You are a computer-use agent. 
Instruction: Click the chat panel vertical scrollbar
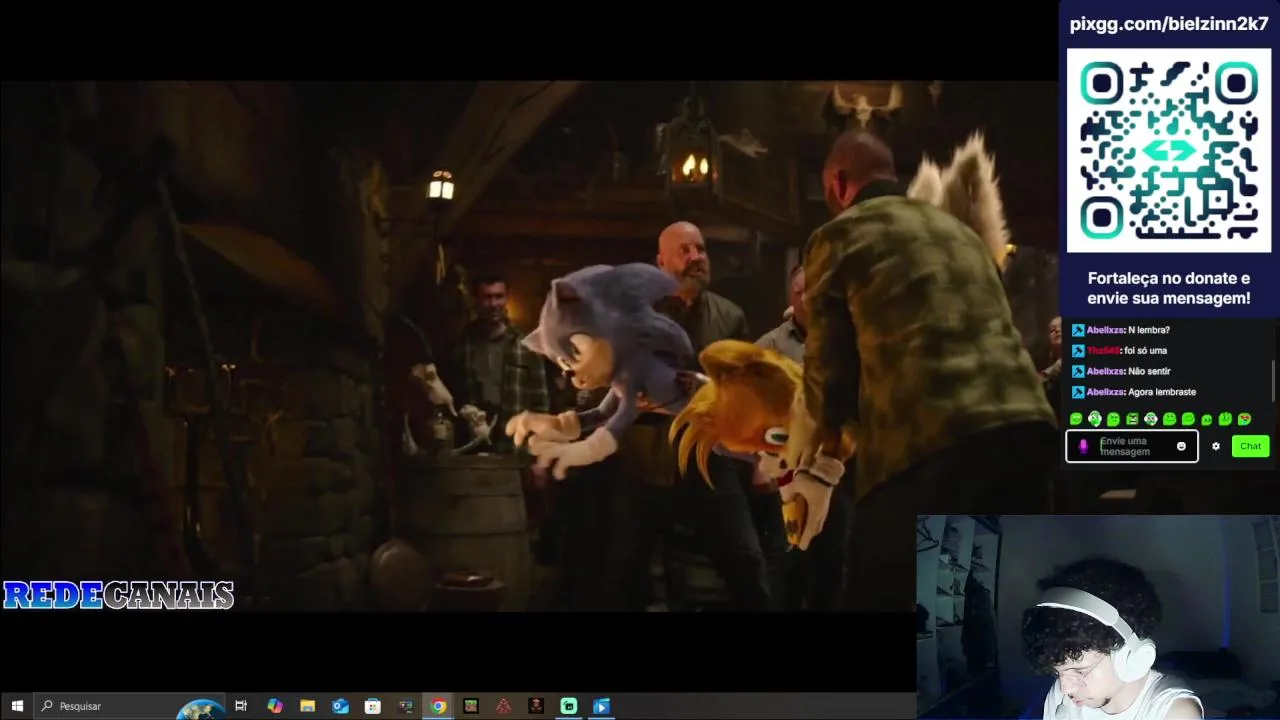[x=1274, y=380]
